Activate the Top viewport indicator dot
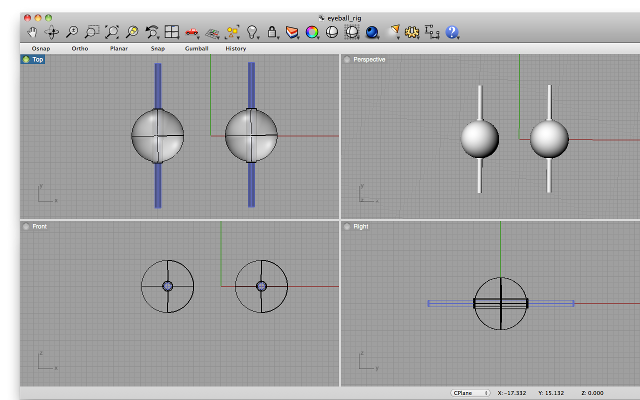The width and height of the screenshot is (640, 400). pyautogui.click(x=26, y=59)
